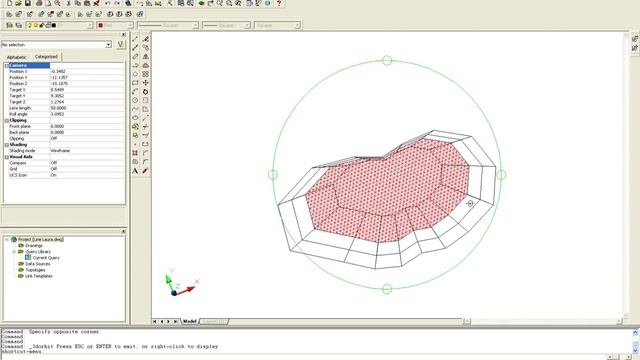The image size is (640, 360).
Task: Select the Hatch tool
Action: 136,153
